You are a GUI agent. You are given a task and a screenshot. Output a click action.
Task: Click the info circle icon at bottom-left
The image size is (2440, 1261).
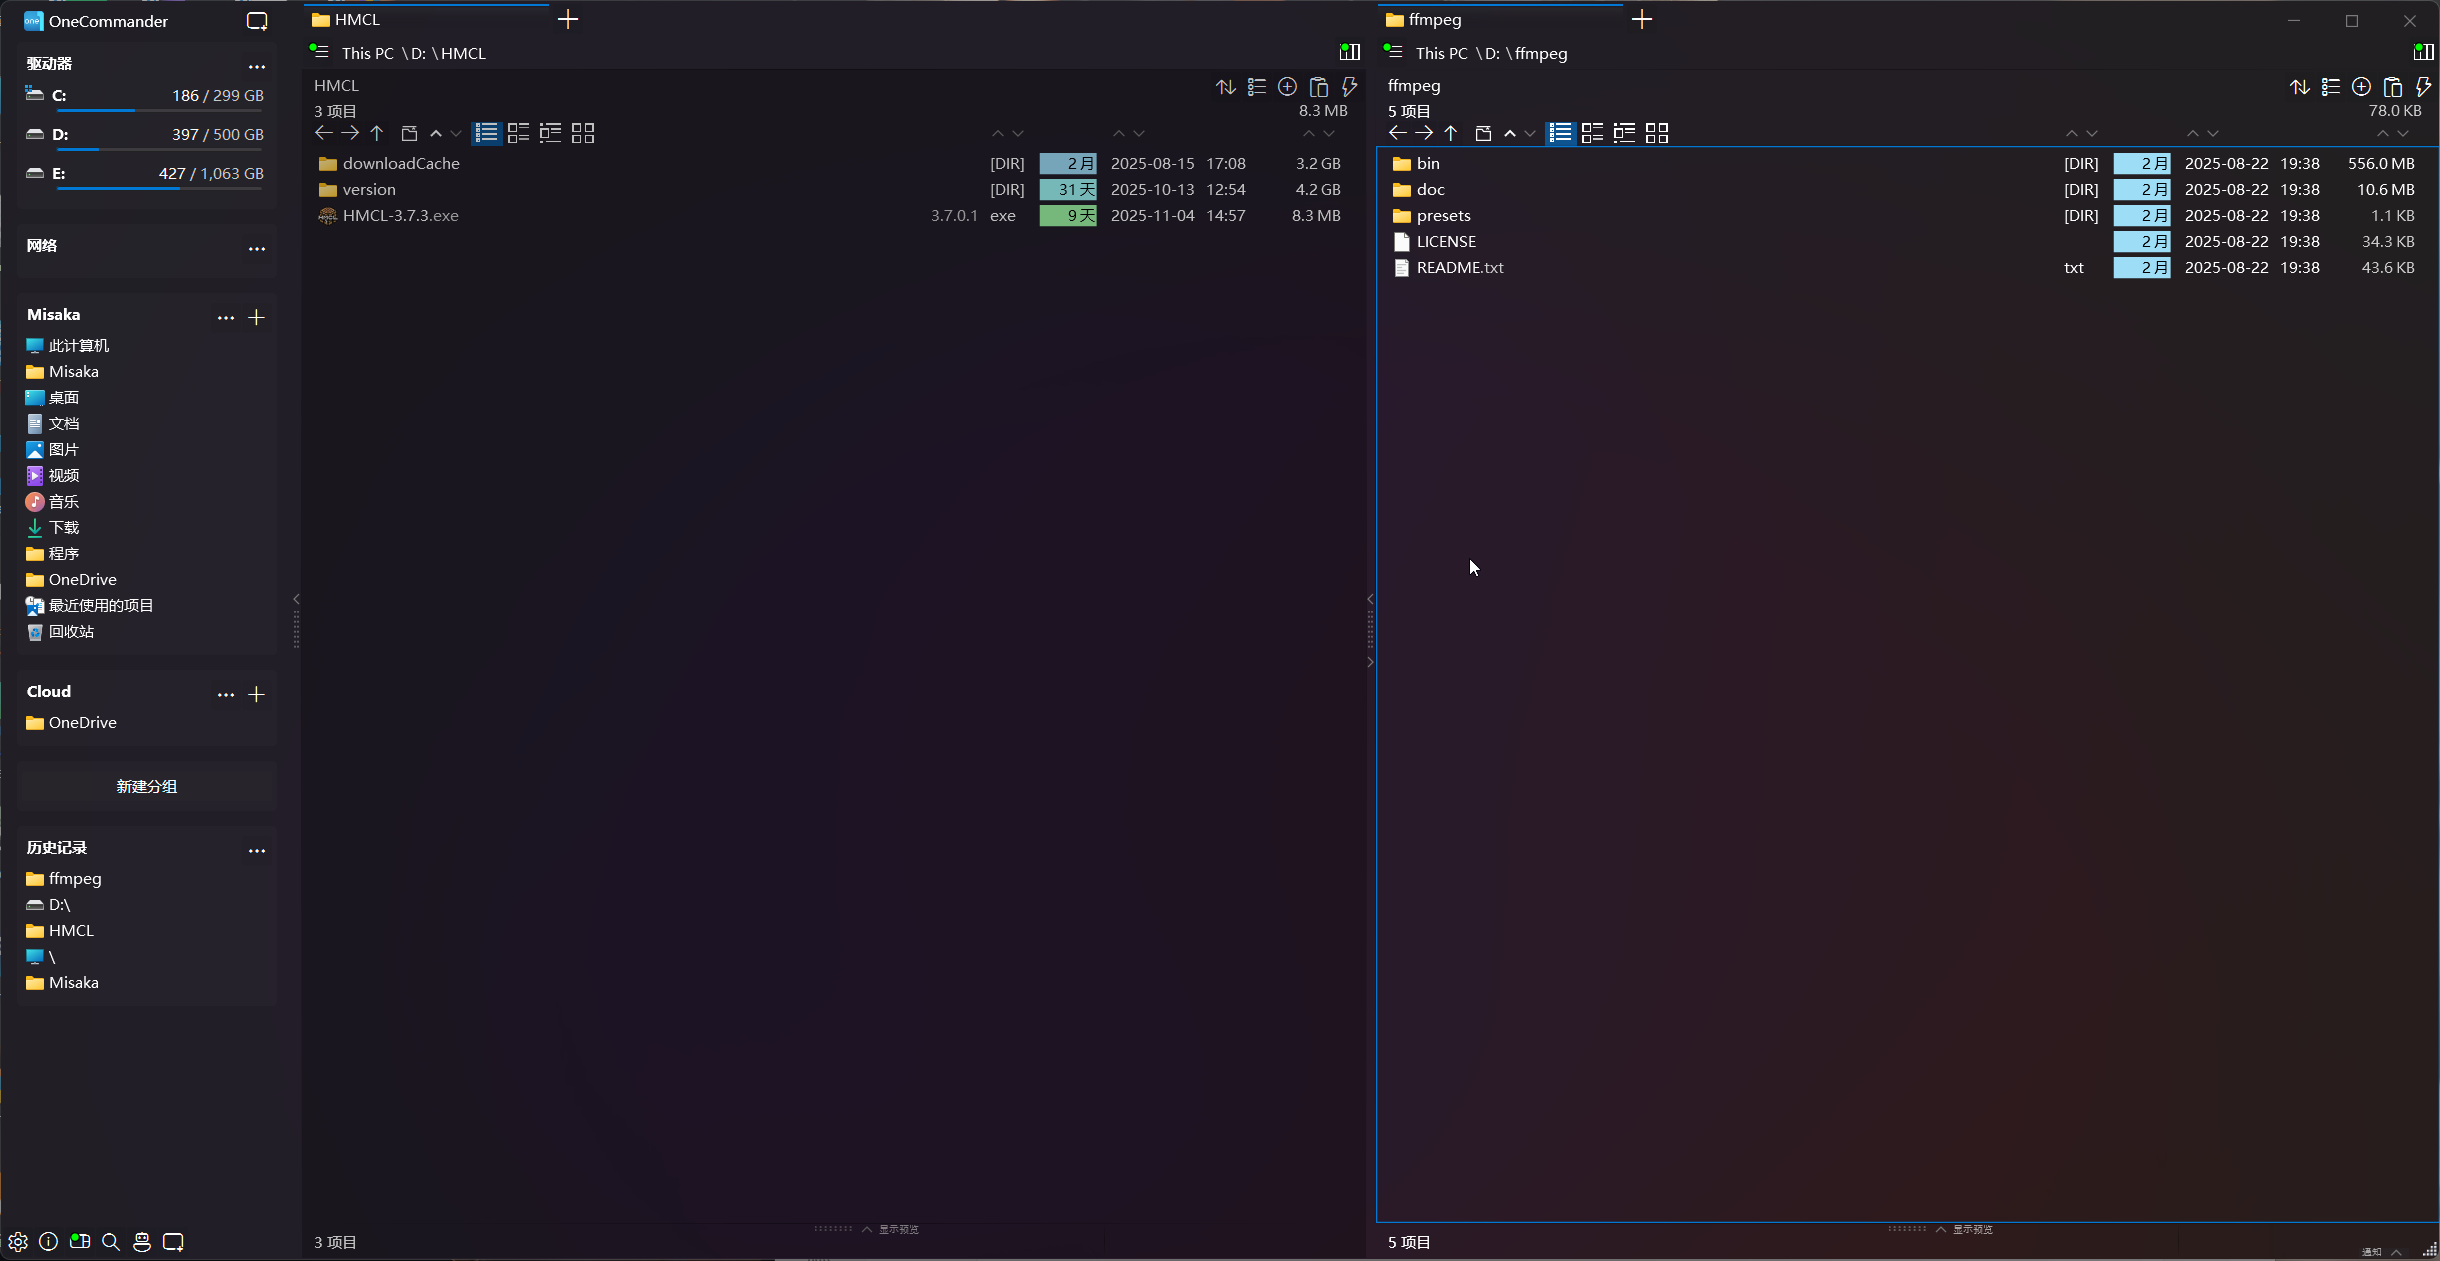coord(48,1241)
